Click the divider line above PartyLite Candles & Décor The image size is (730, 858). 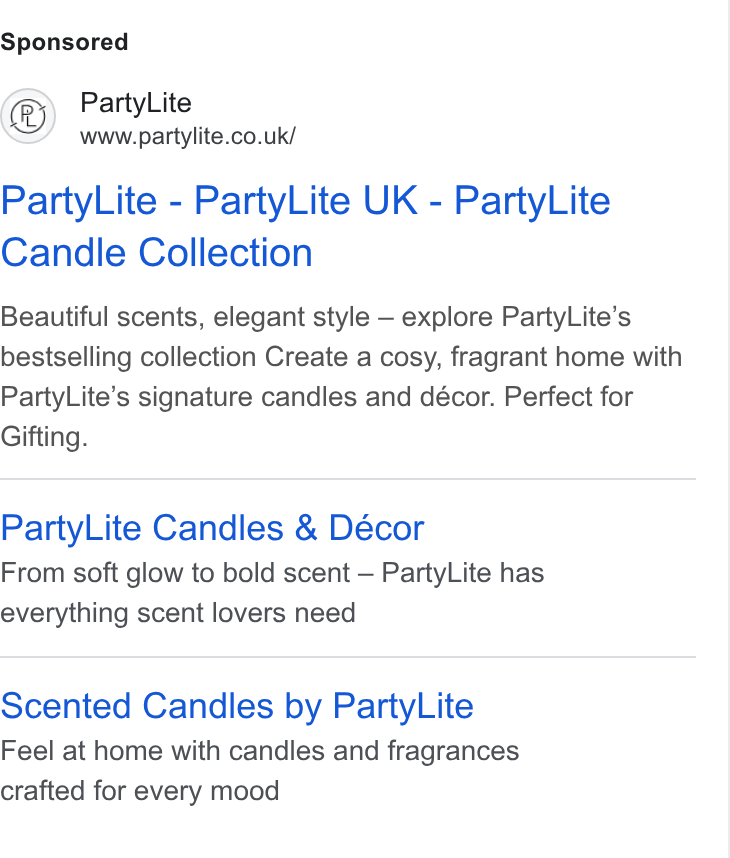[x=348, y=479]
